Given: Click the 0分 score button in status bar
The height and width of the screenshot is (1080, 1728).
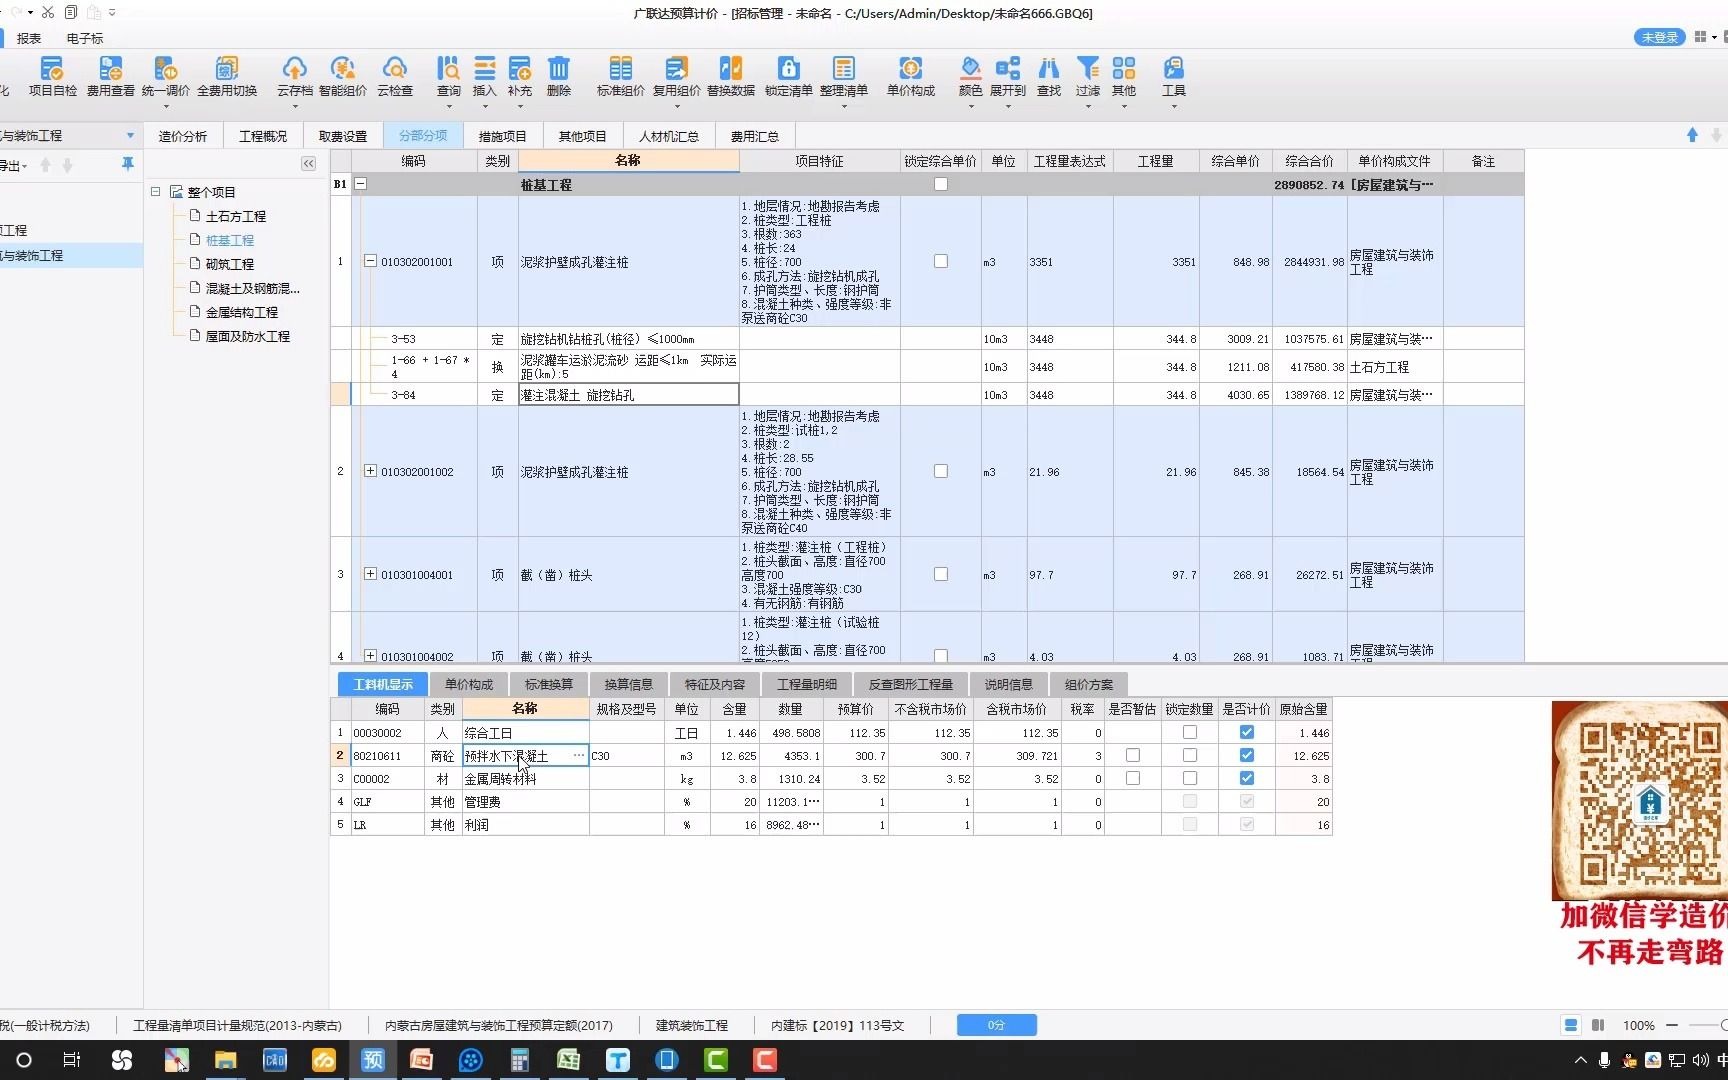Looking at the screenshot, I should coord(996,1025).
